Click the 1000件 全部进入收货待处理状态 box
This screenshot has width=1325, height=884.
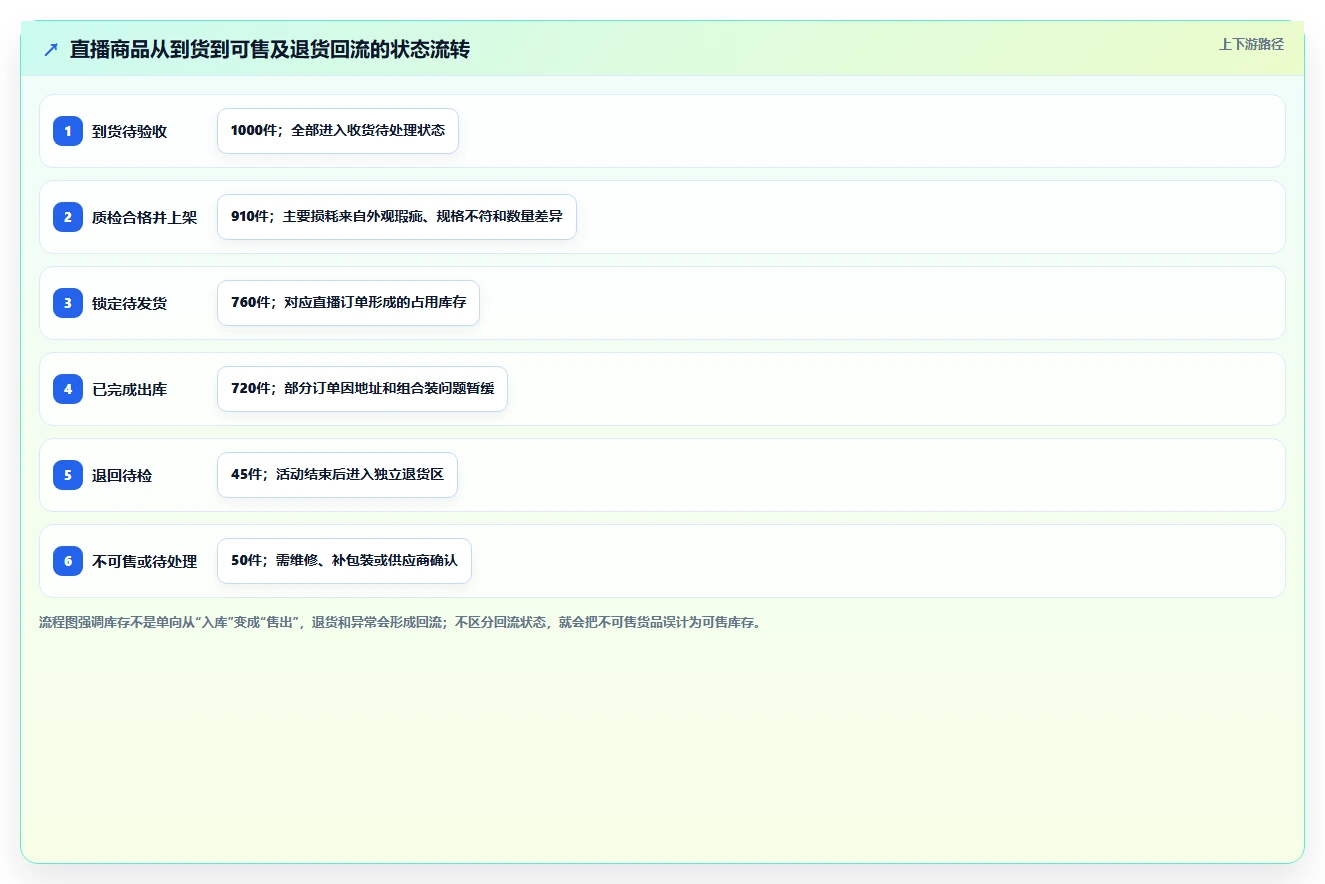[338, 131]
